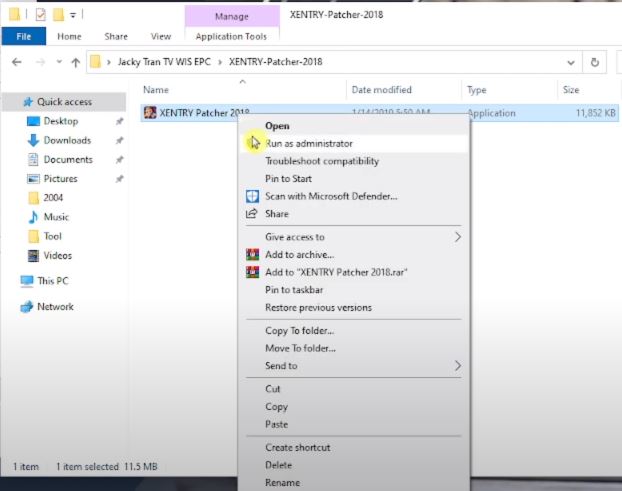Click the pin icon next to Desktop
This screenshot has height=491, width=622.
(119, 121)
